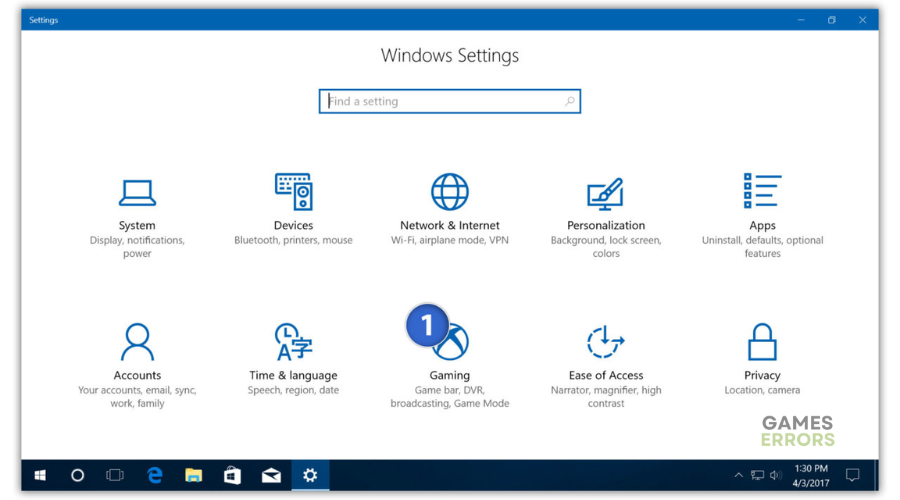Open the volume tray icon
The image size is (900, 500).
[x=776, y=475]
